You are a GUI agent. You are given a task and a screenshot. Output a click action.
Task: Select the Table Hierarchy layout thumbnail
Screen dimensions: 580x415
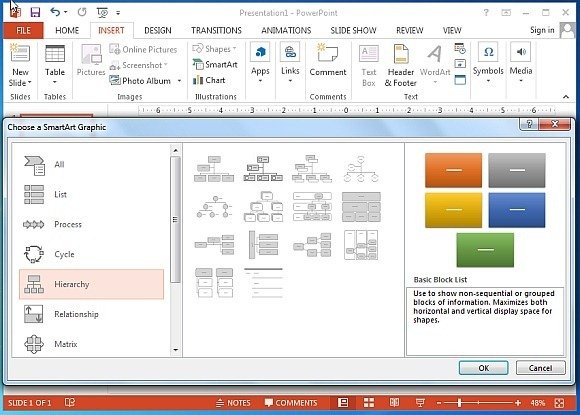[361, 207]
